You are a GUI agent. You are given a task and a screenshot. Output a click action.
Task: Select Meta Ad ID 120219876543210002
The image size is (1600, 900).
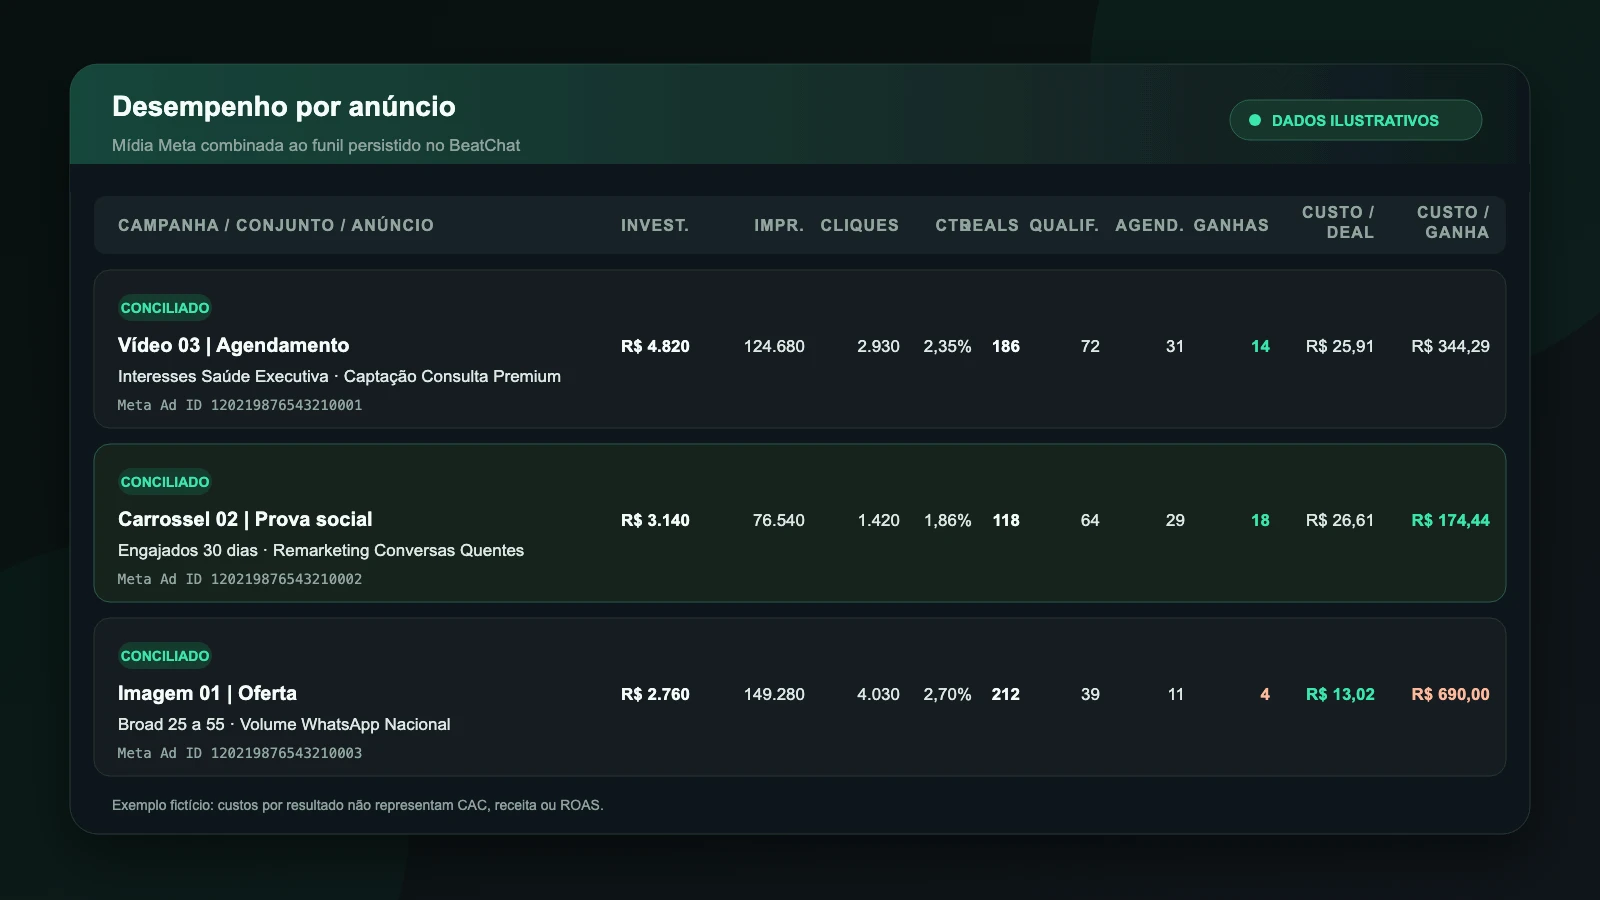pos(240,579)
